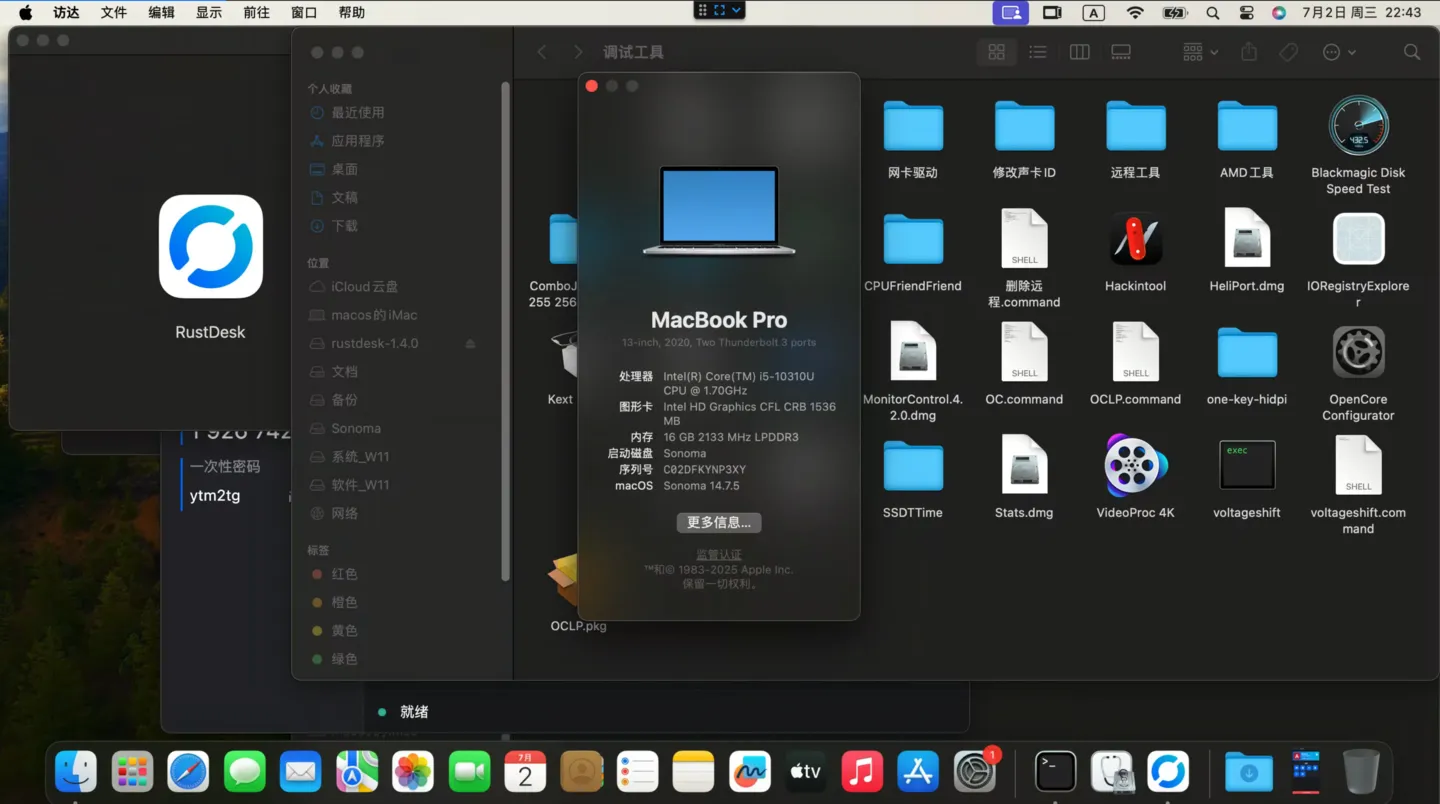The height and width of the screenshot is (804, 1440).
Task: Eject the rustdesk-1.4.0 volume
Action: 470,344
